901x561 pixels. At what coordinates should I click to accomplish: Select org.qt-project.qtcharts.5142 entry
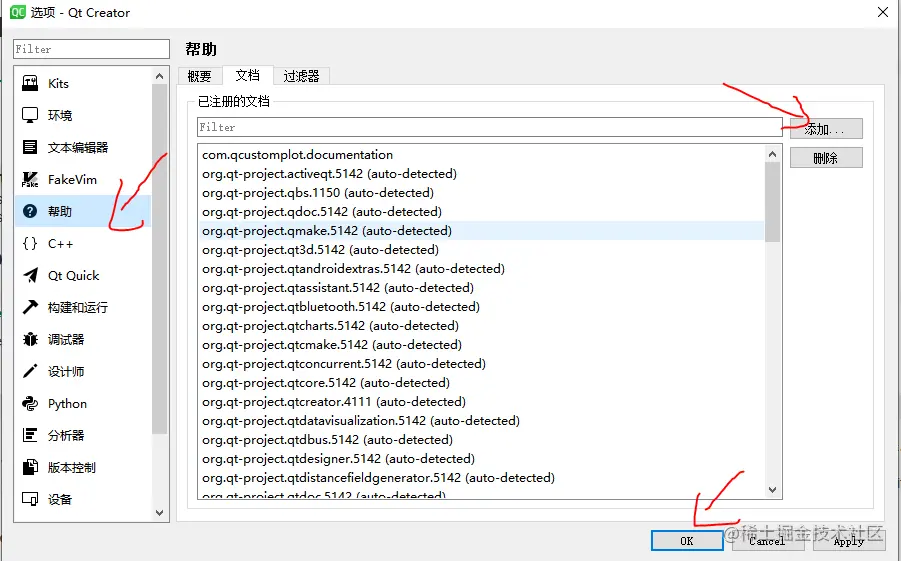pos(482,325)
